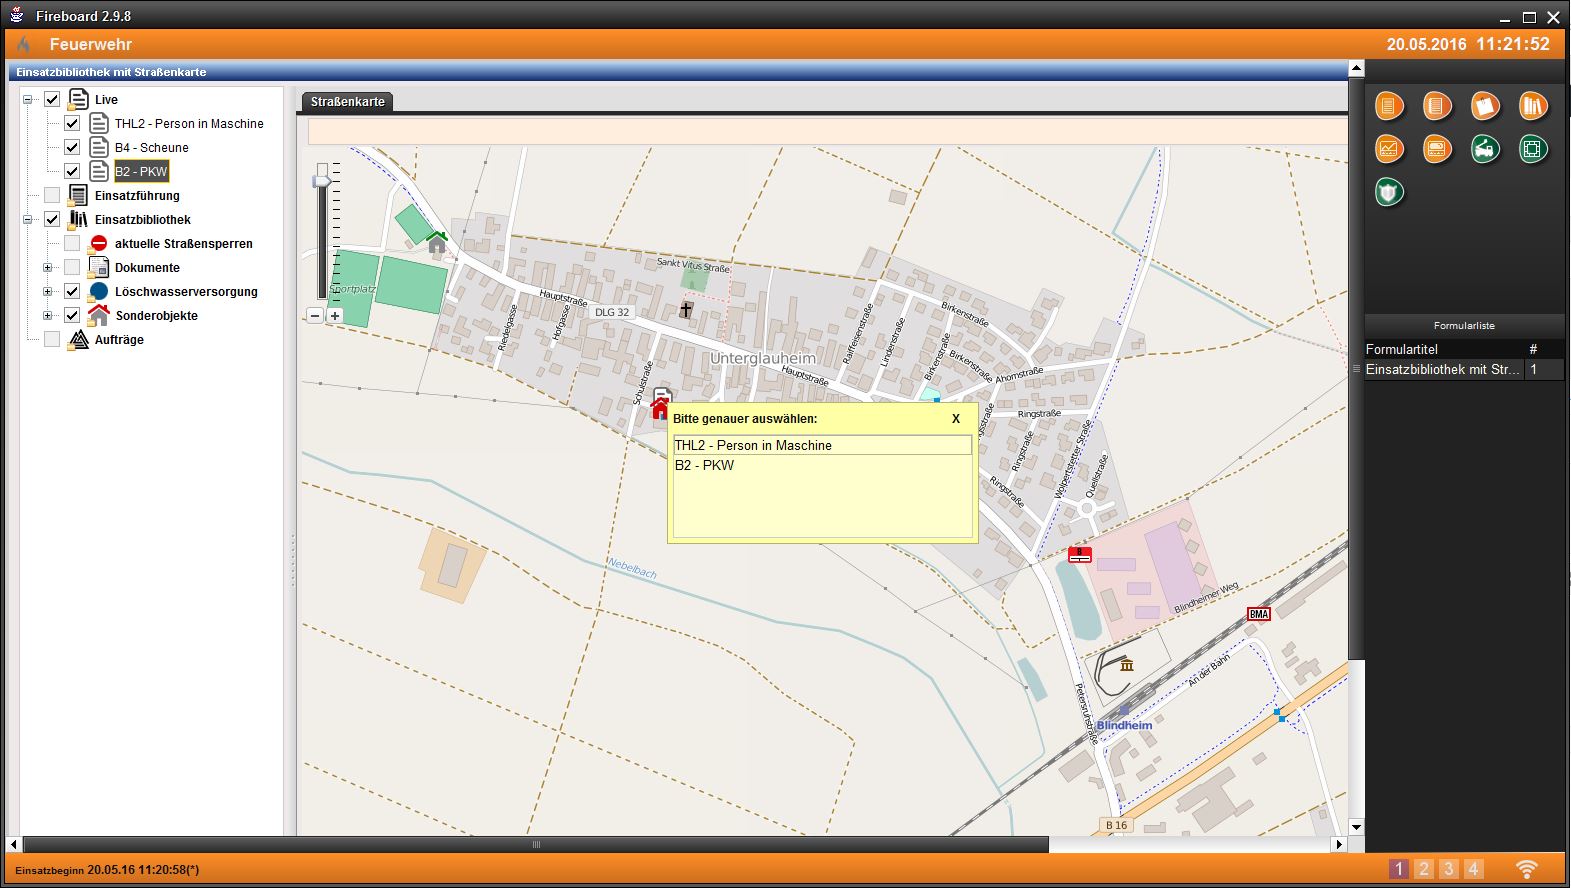Close the Bitte genauer auswählen popup

pos(956,419)
